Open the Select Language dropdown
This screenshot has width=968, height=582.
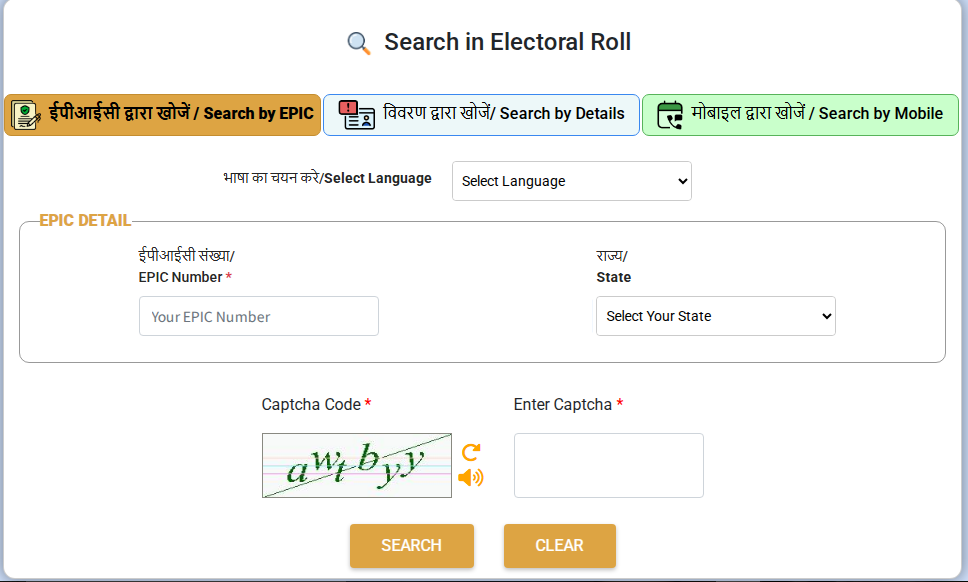[x=571, y=181]
